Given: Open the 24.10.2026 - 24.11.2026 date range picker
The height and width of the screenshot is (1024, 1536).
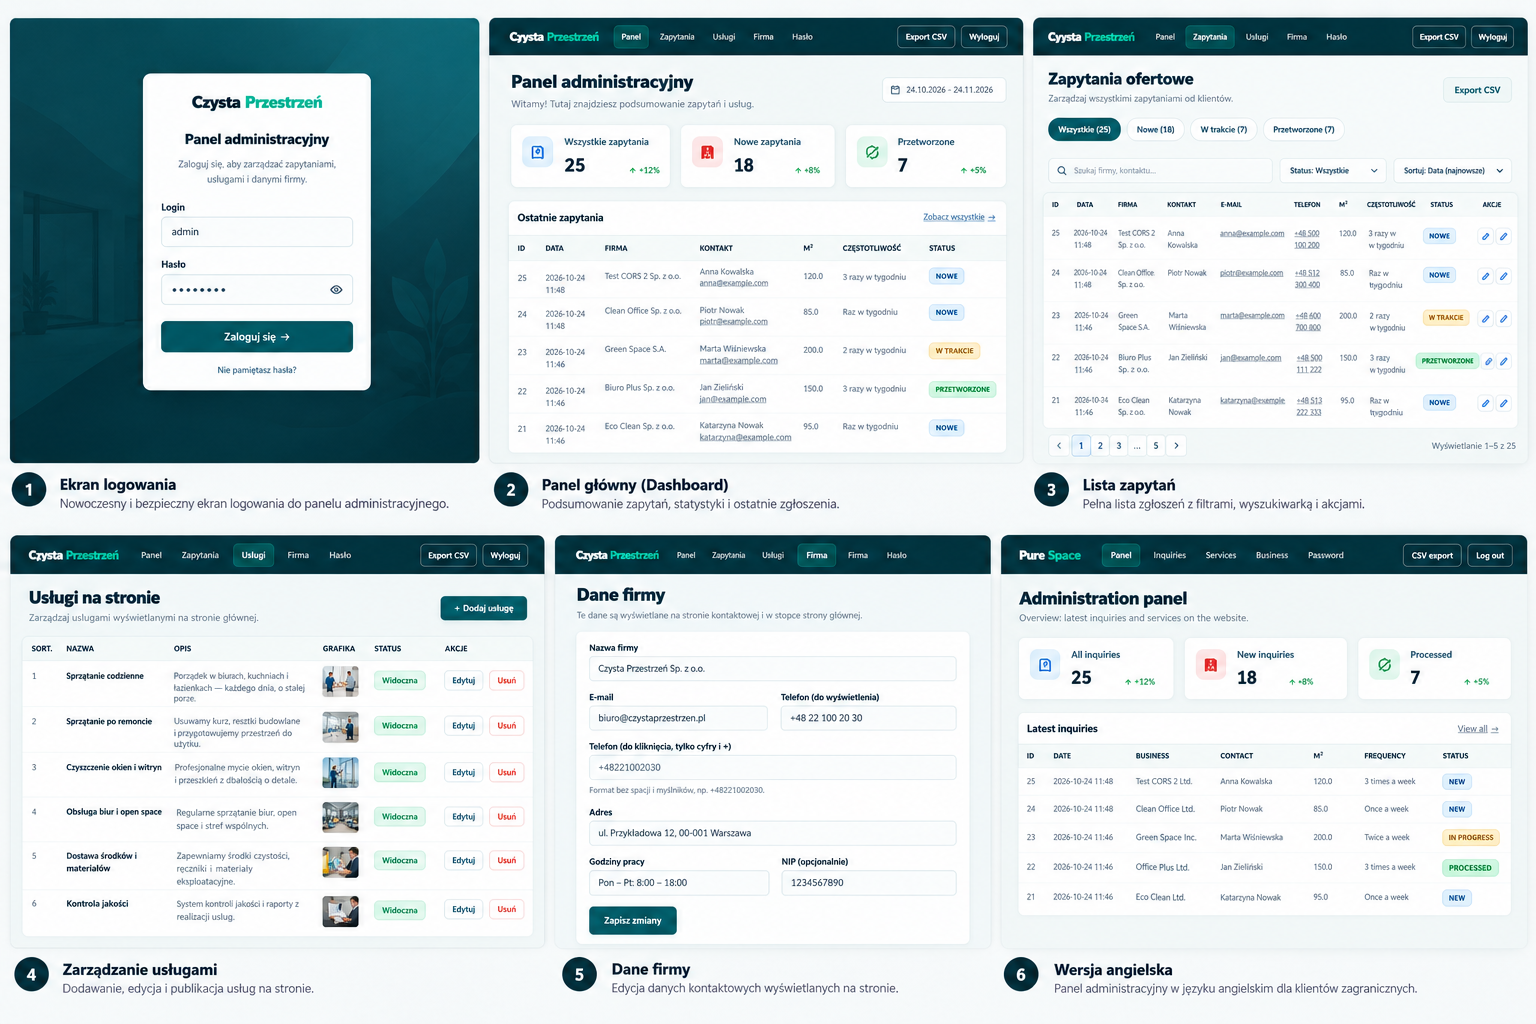Looking at the screenshot, I should coord(943,90).
